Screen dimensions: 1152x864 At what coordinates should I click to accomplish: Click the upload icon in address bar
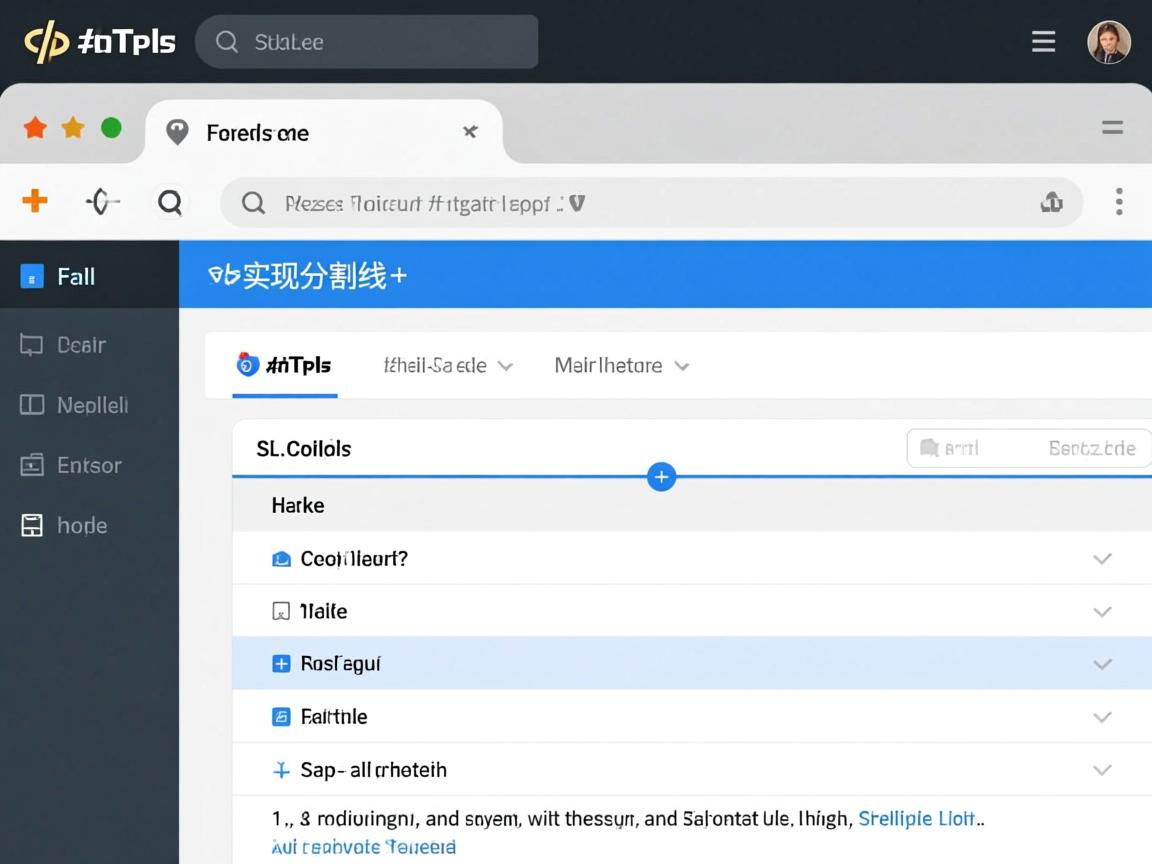[1051, 203]
